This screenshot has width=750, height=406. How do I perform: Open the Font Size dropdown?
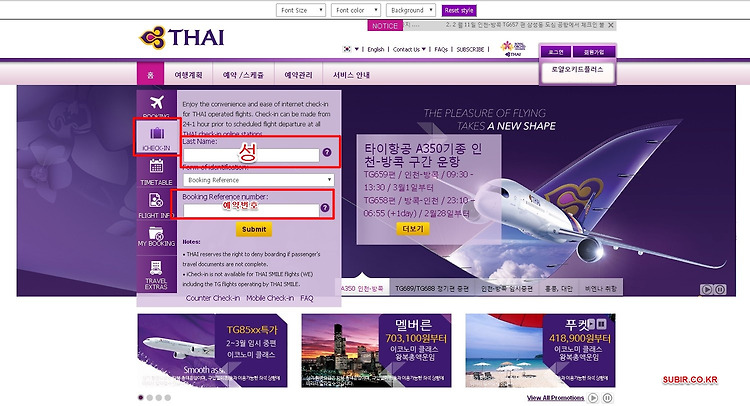pyautogui.click(x=301, y=10)
